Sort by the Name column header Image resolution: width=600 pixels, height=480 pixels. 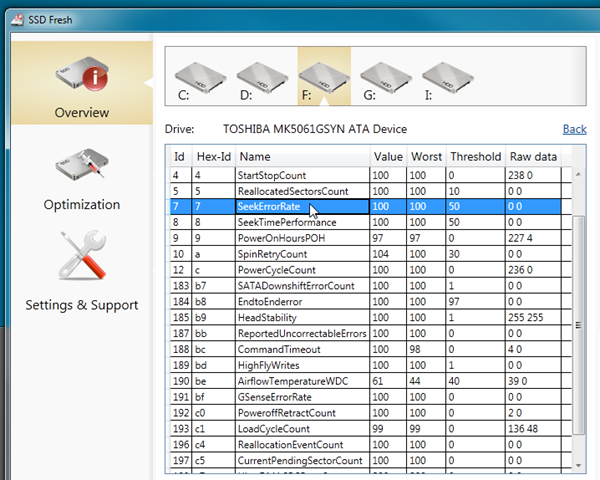[302, 157]
